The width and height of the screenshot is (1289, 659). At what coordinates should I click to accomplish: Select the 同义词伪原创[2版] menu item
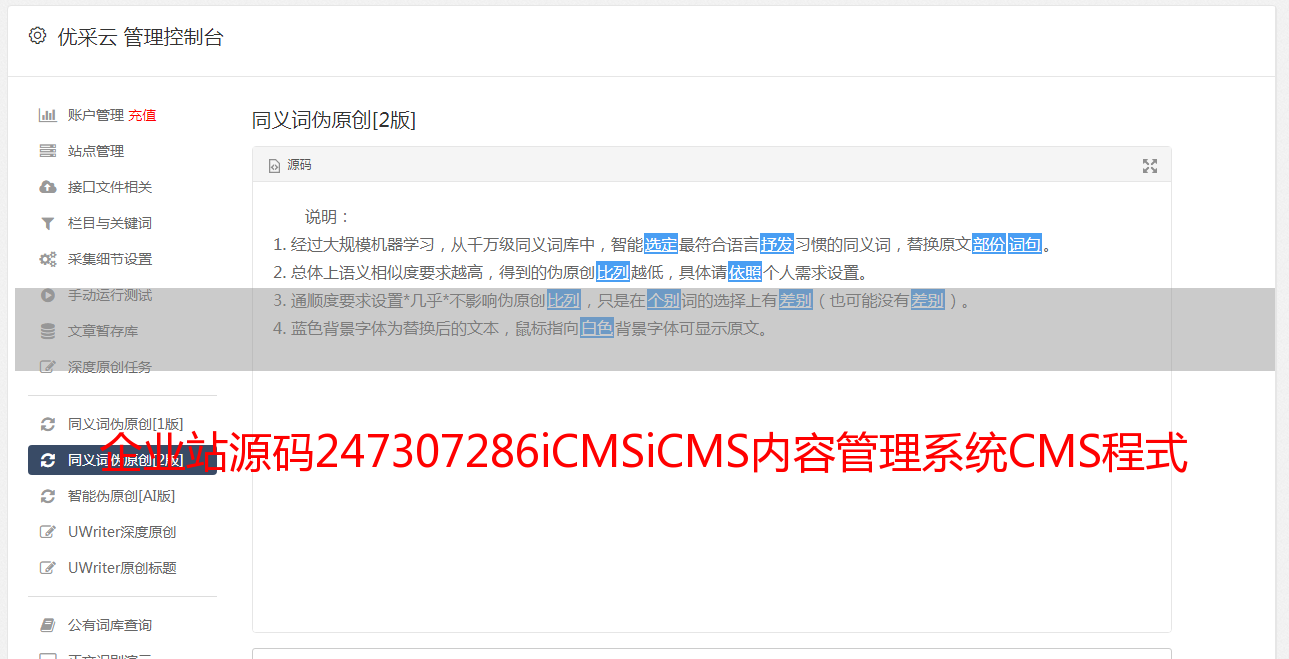[x=122, y=460]
